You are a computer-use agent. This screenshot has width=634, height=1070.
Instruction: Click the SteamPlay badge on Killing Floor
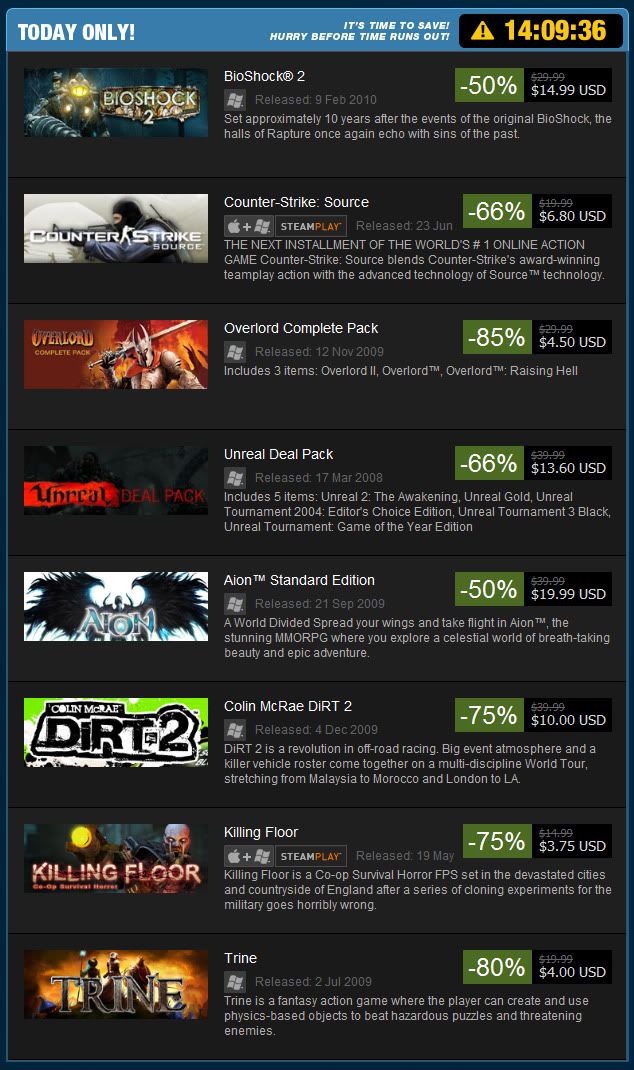311,856
